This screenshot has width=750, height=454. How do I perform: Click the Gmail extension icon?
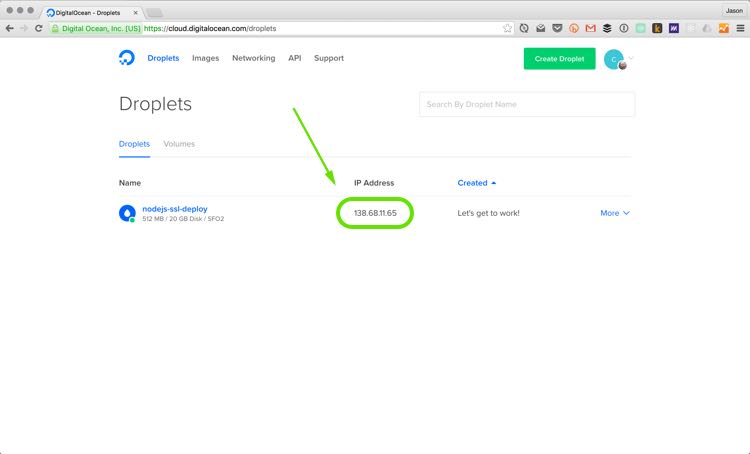(590, 28)
